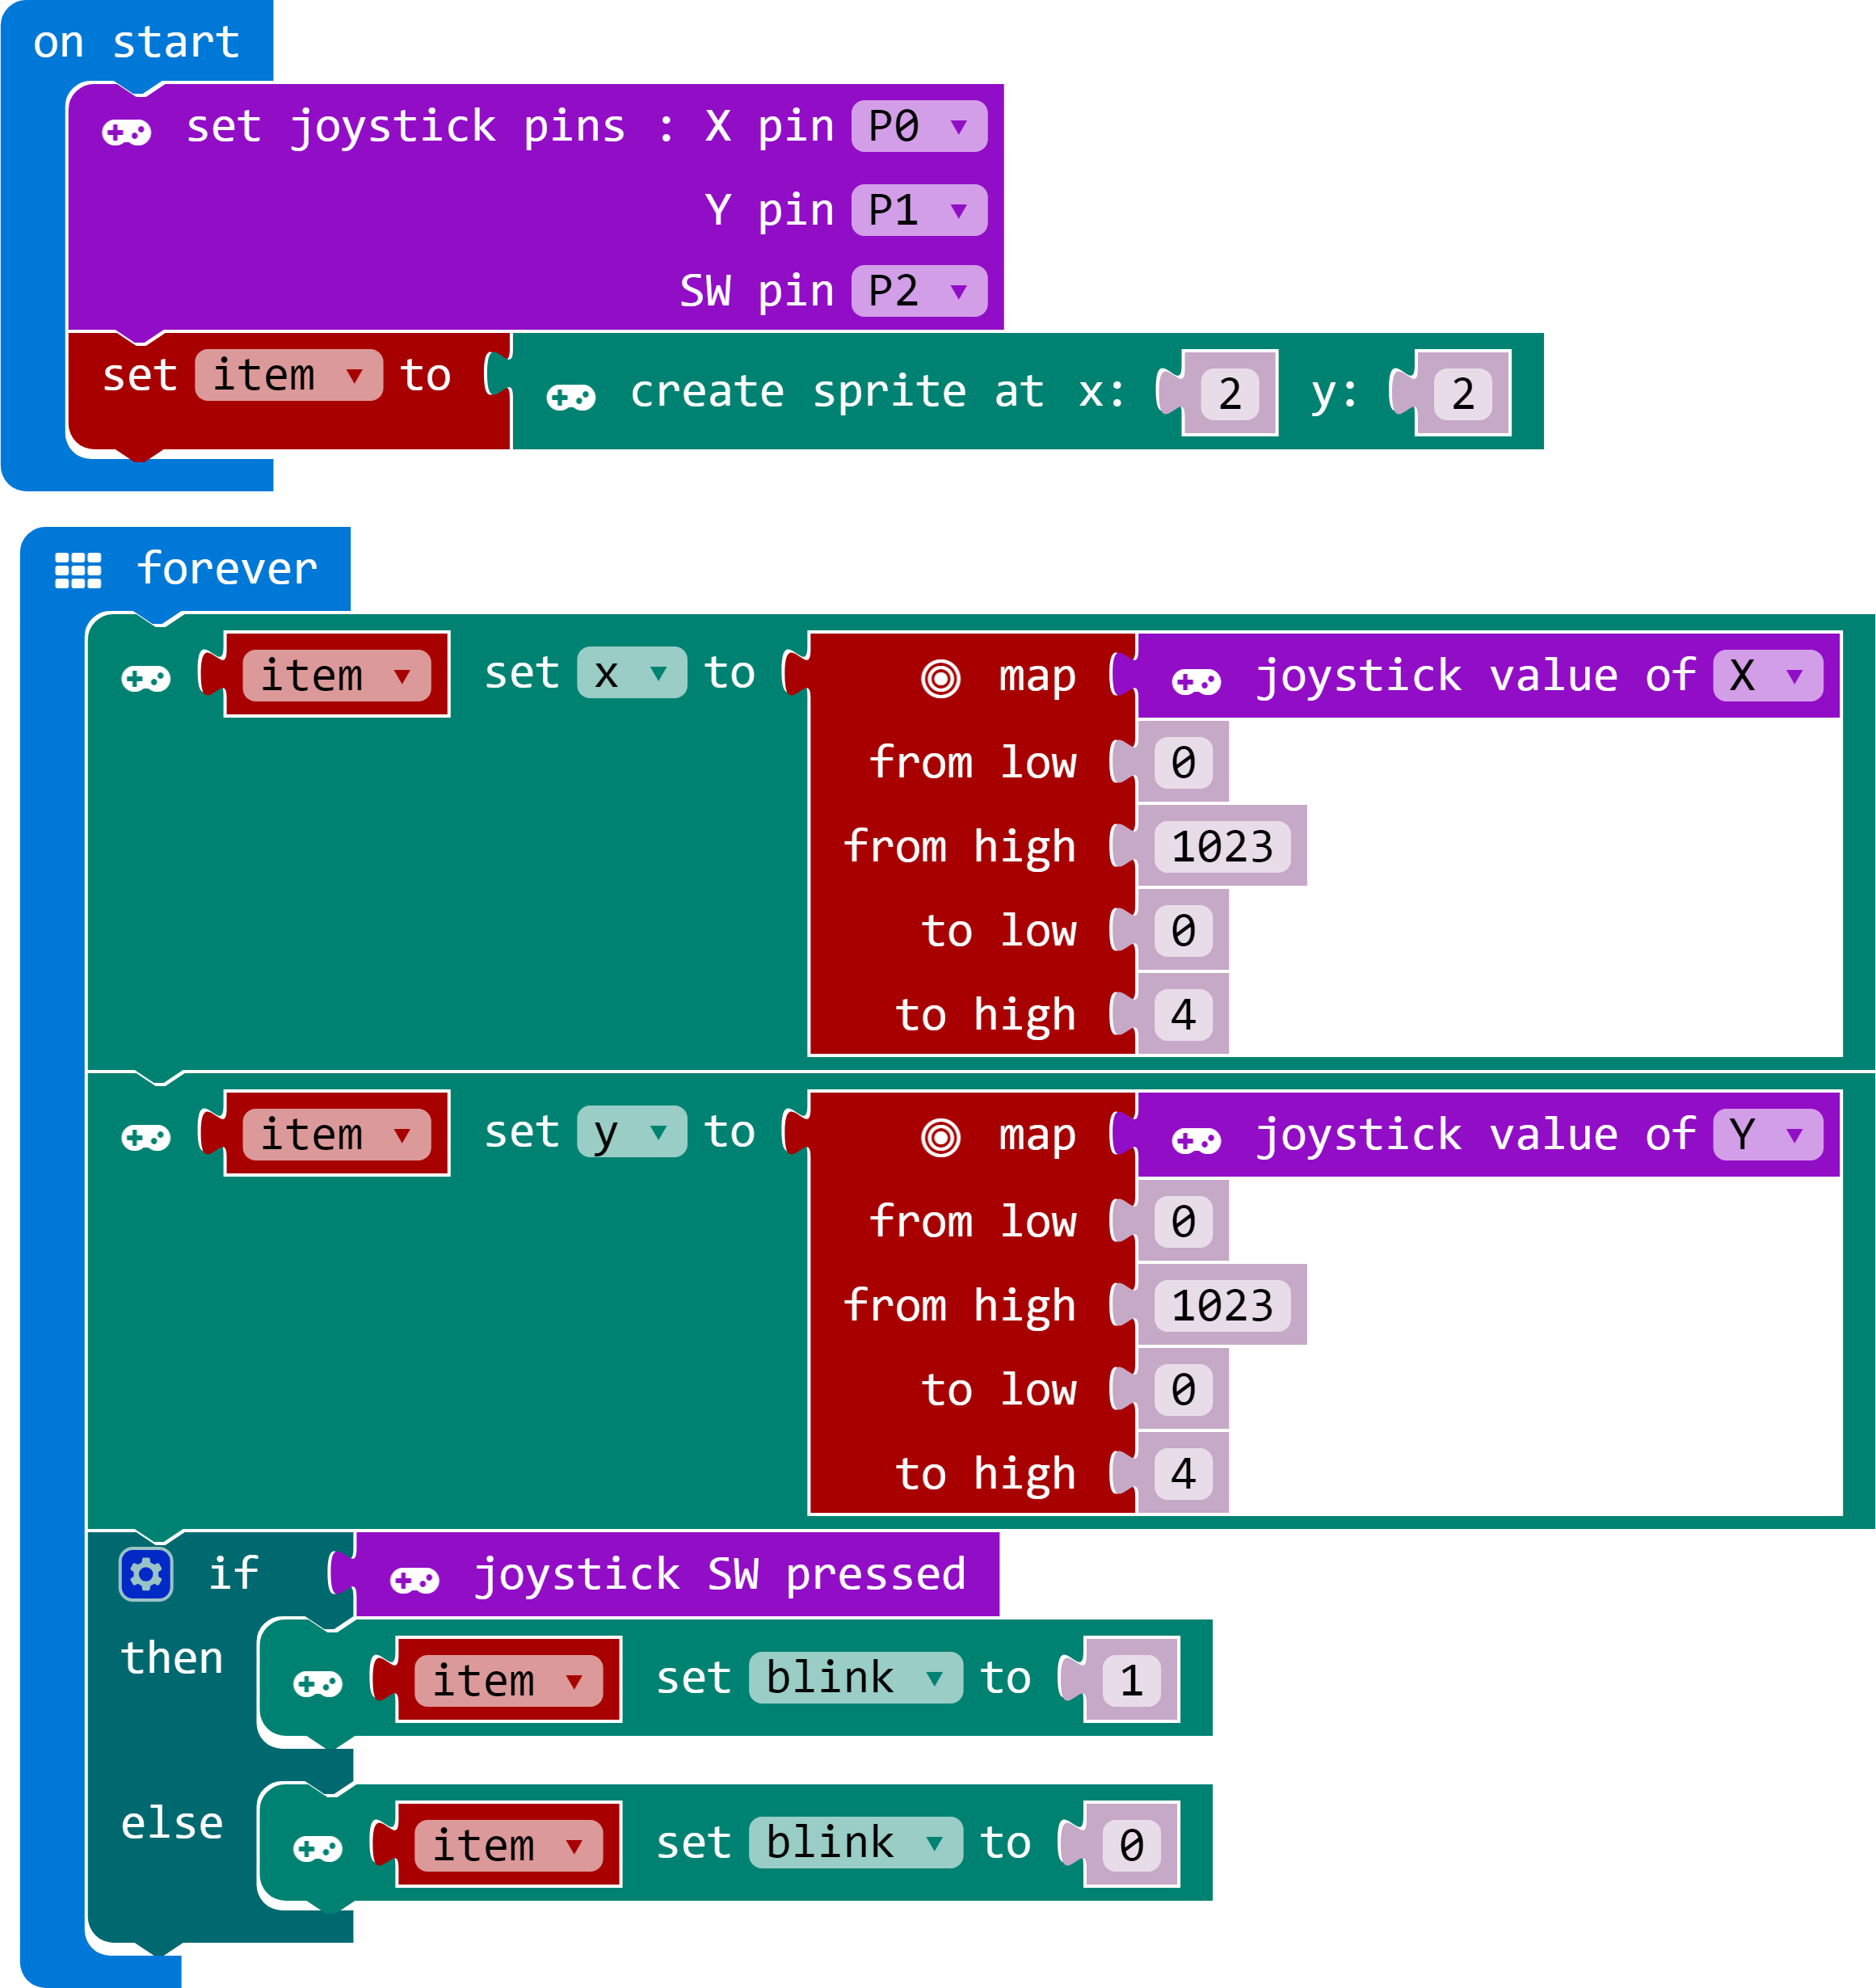1876x1988 pixels.
Task: Click the gamepad icon on create sprite block
Action: click(571, 397)
